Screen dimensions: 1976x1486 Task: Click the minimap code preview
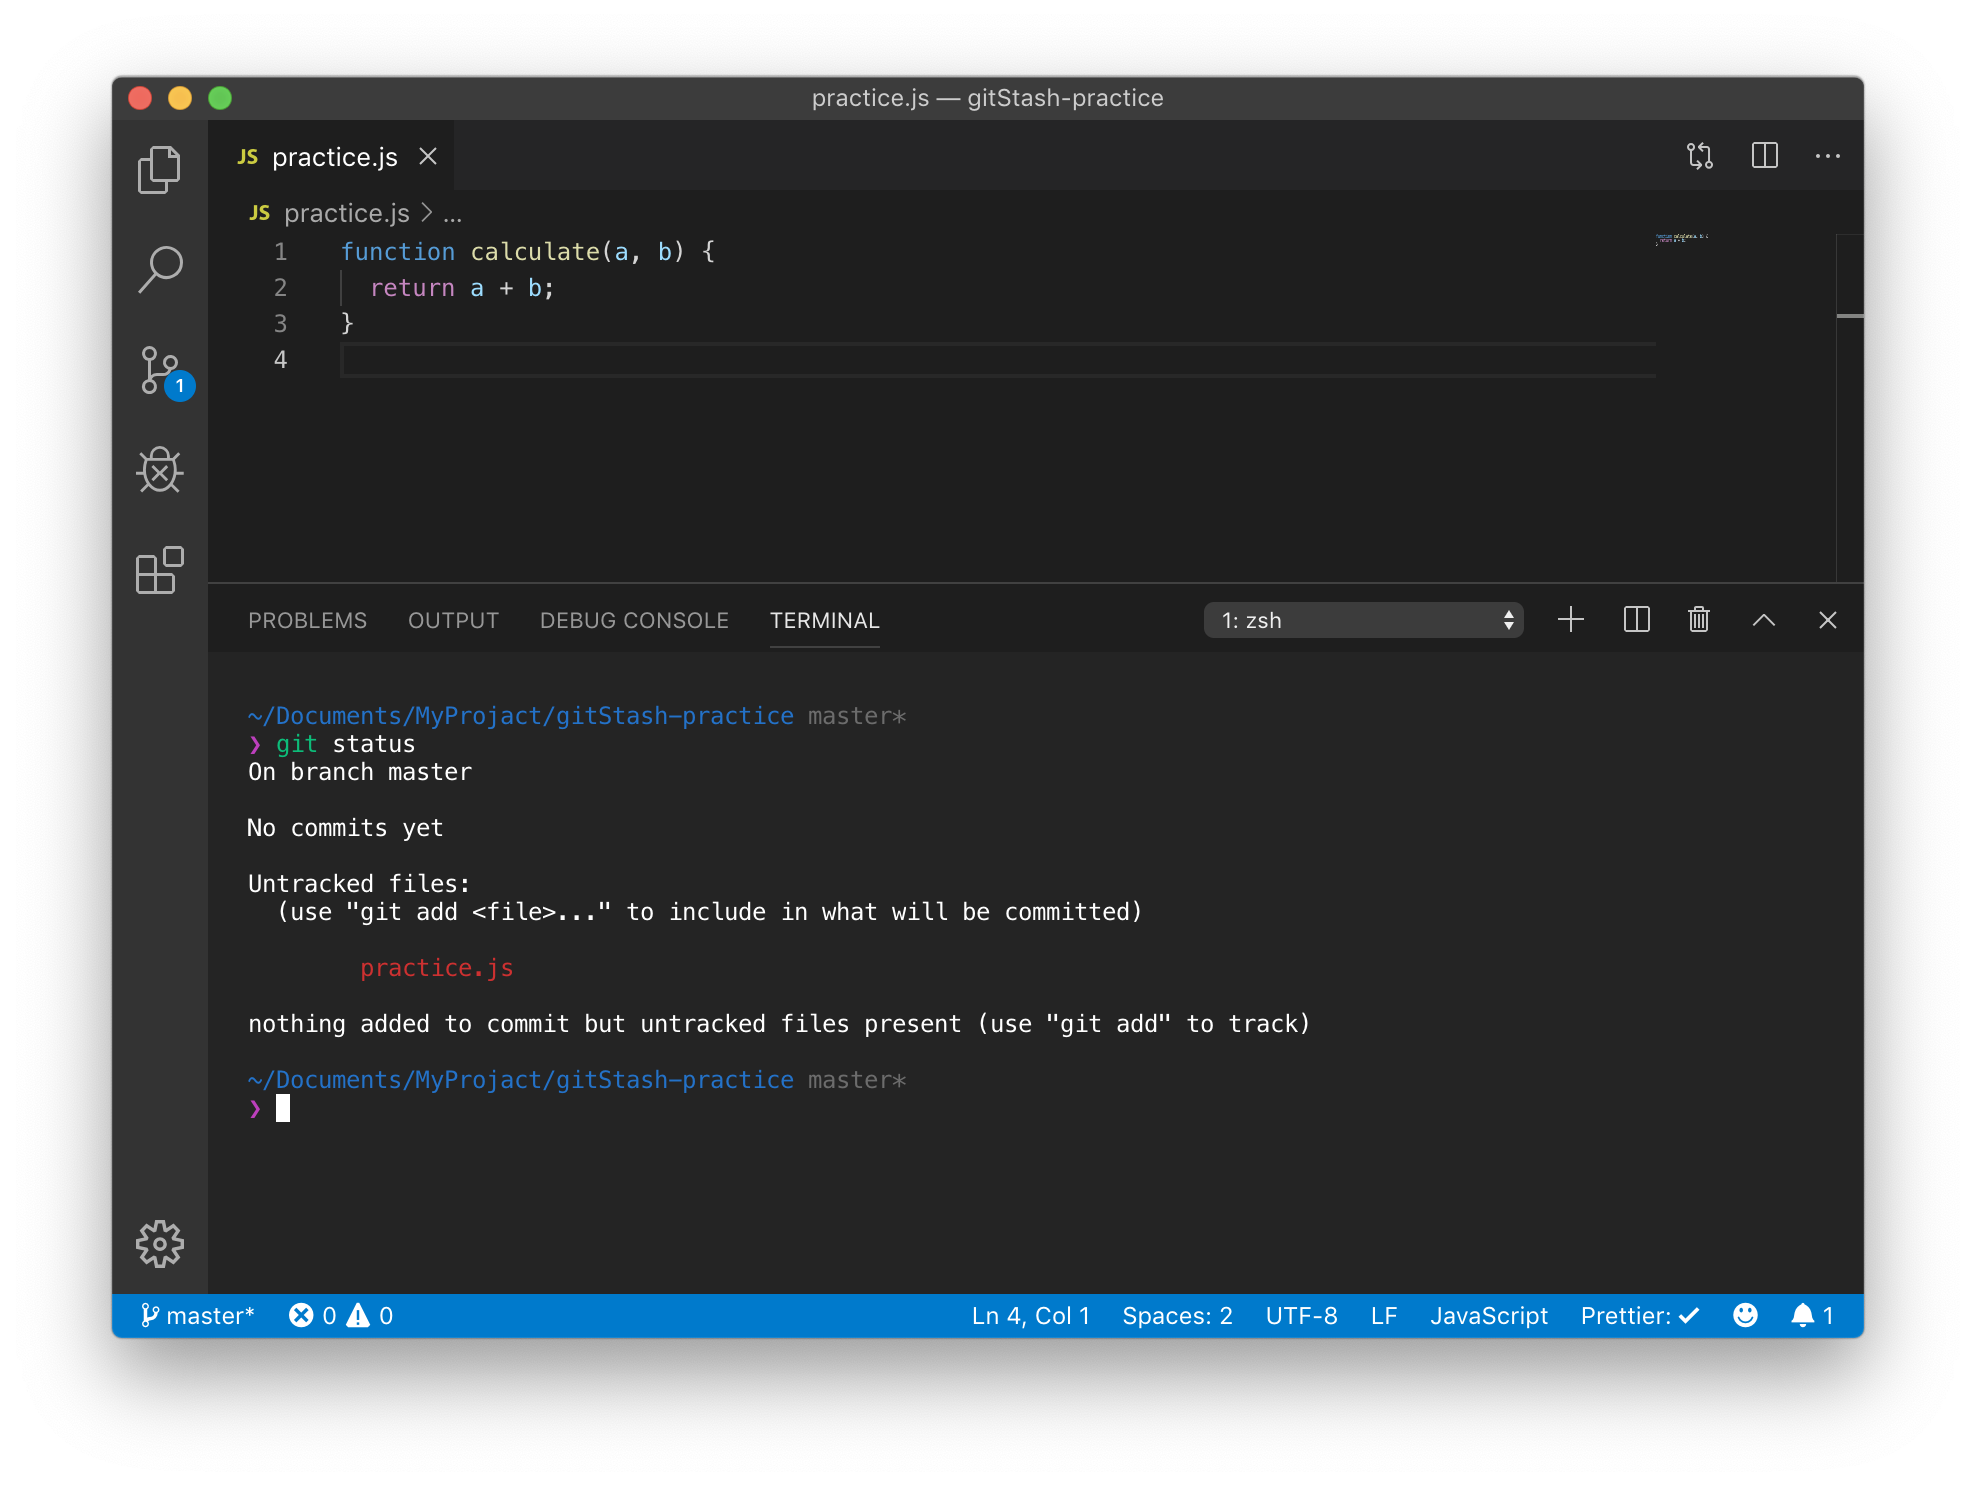coord(1682,239)
